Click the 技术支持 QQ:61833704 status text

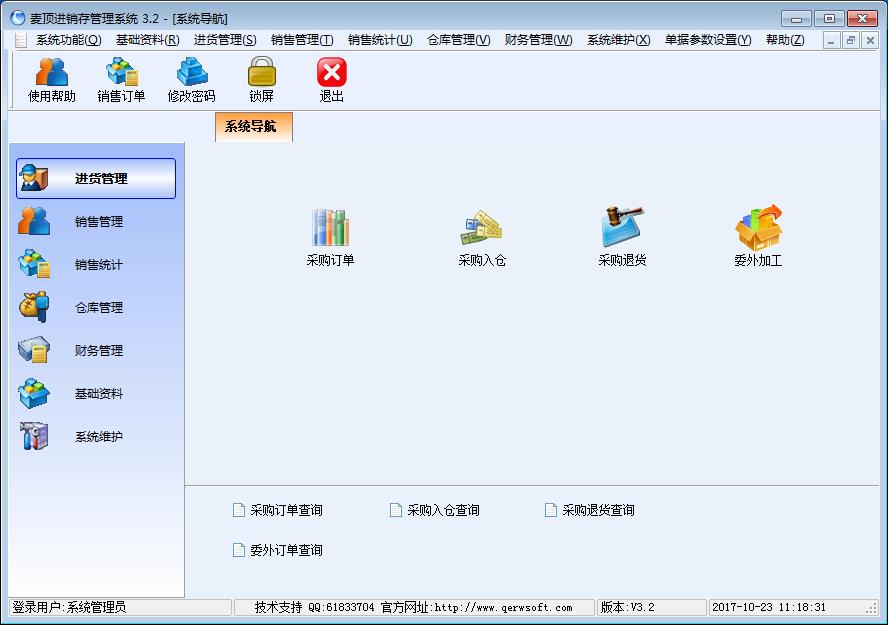tap(314, 607)
